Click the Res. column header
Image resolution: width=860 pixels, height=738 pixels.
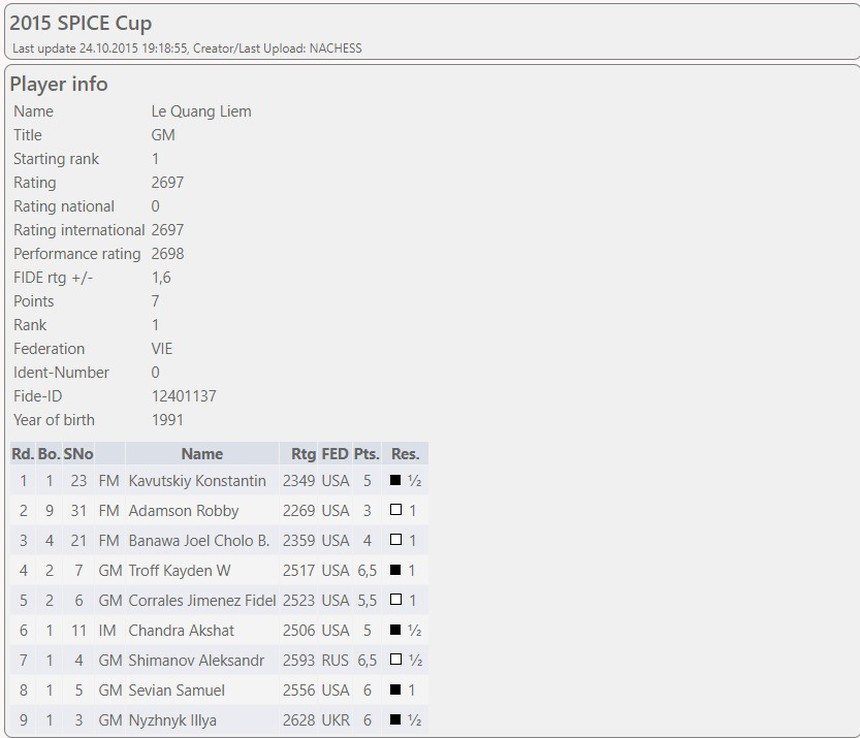point(405,454)
